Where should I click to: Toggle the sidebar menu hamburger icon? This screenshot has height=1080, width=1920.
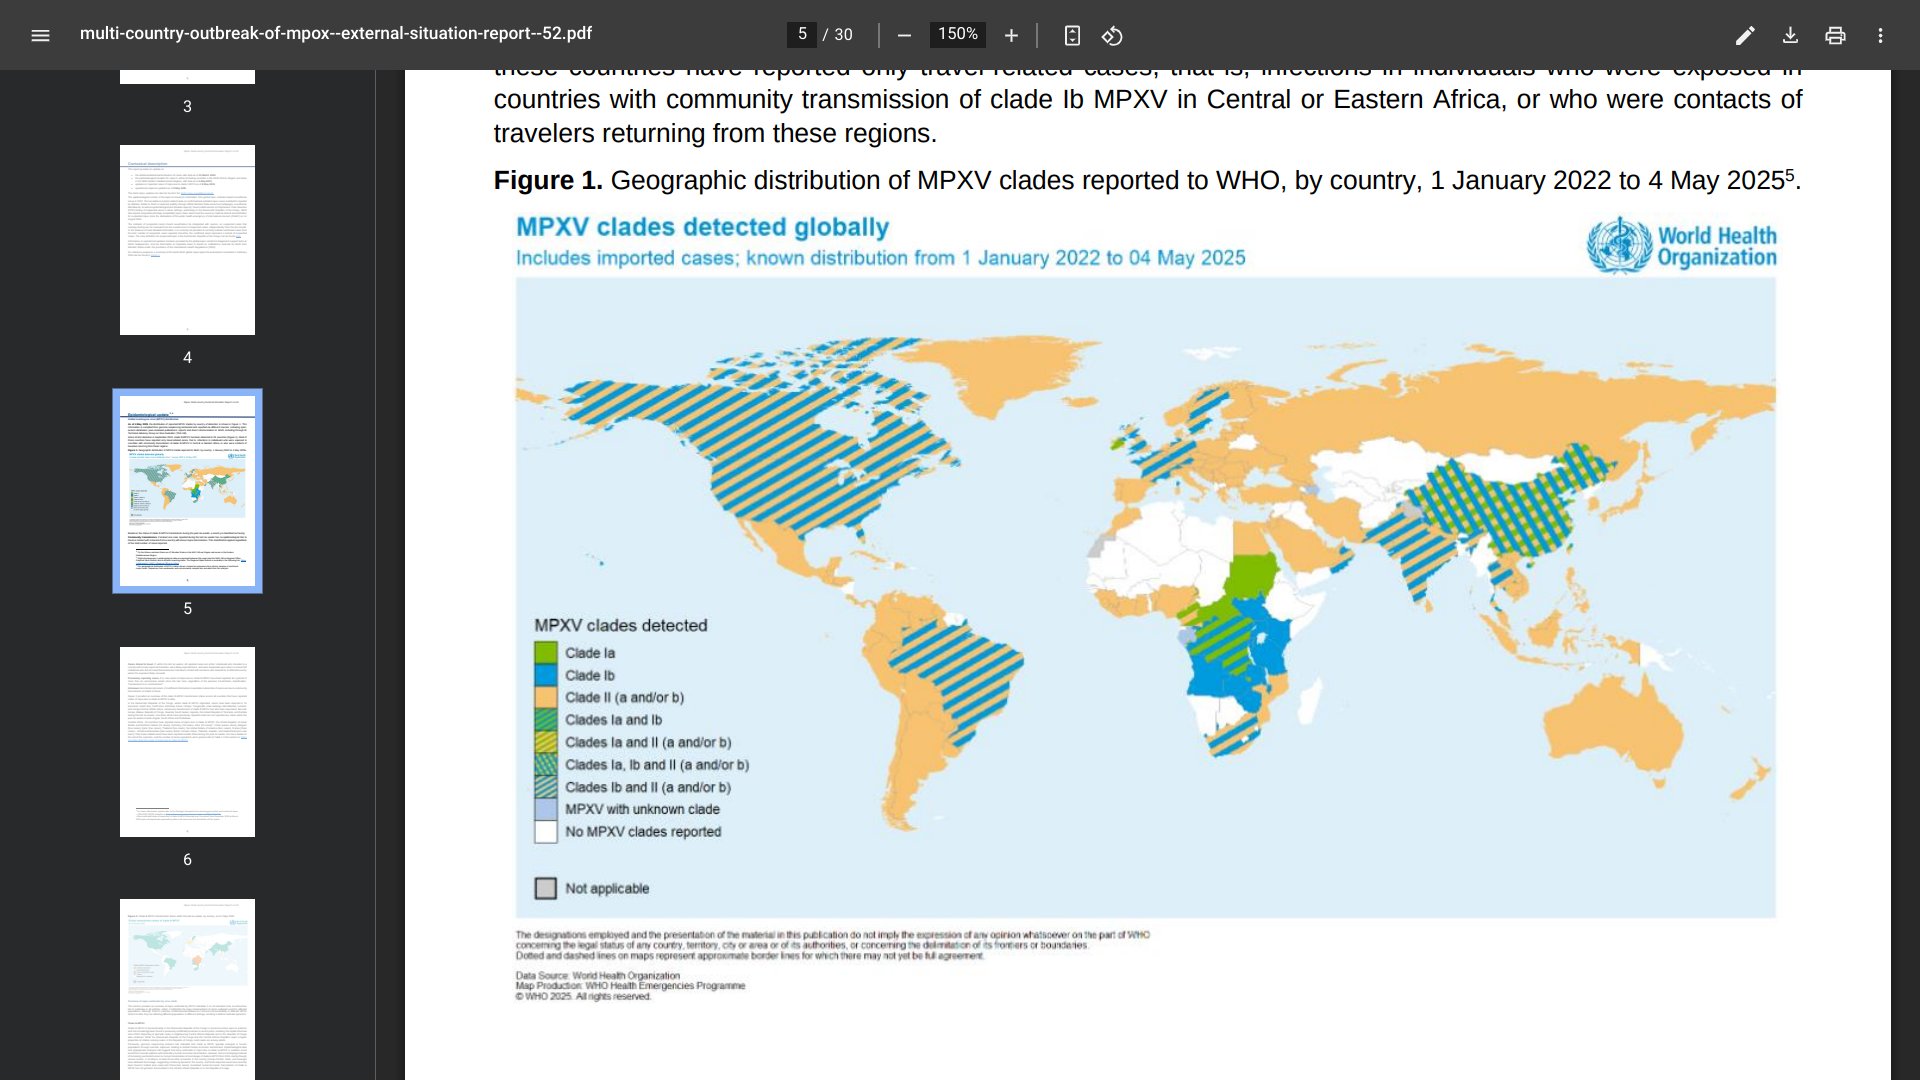point(40,35)
